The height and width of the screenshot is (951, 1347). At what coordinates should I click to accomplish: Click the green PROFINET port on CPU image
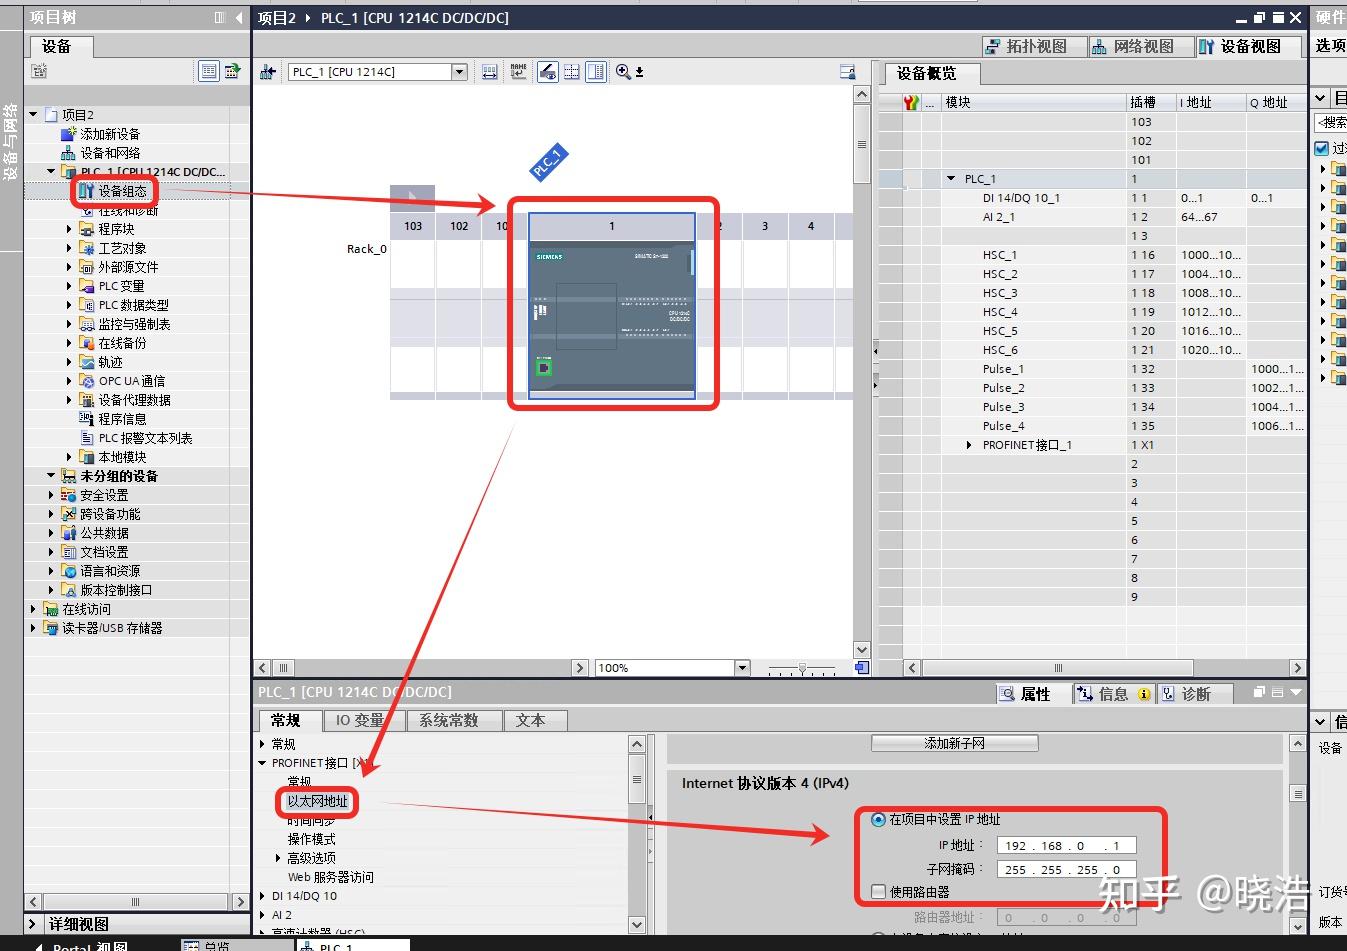(x=544, y=368)
